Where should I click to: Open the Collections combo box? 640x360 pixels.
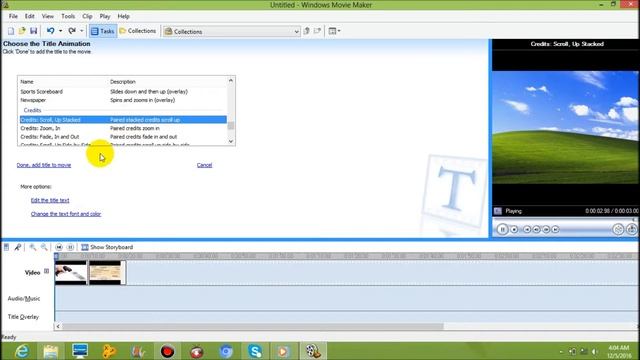click(232, 31)
